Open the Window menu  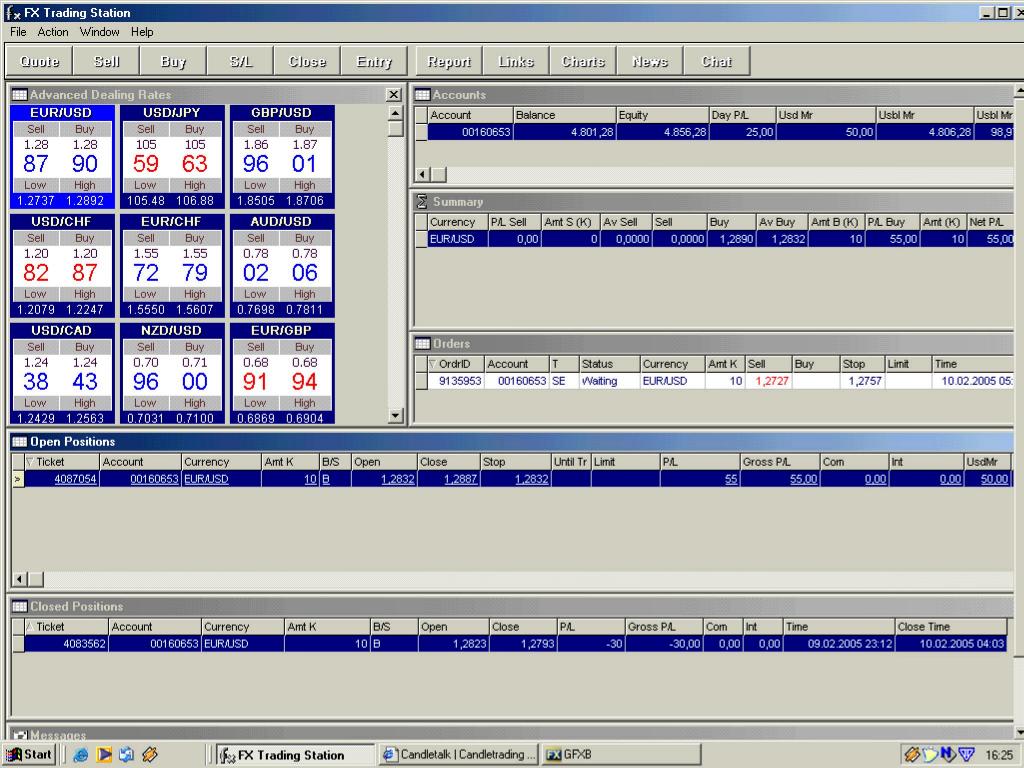[x=100, y=32]
